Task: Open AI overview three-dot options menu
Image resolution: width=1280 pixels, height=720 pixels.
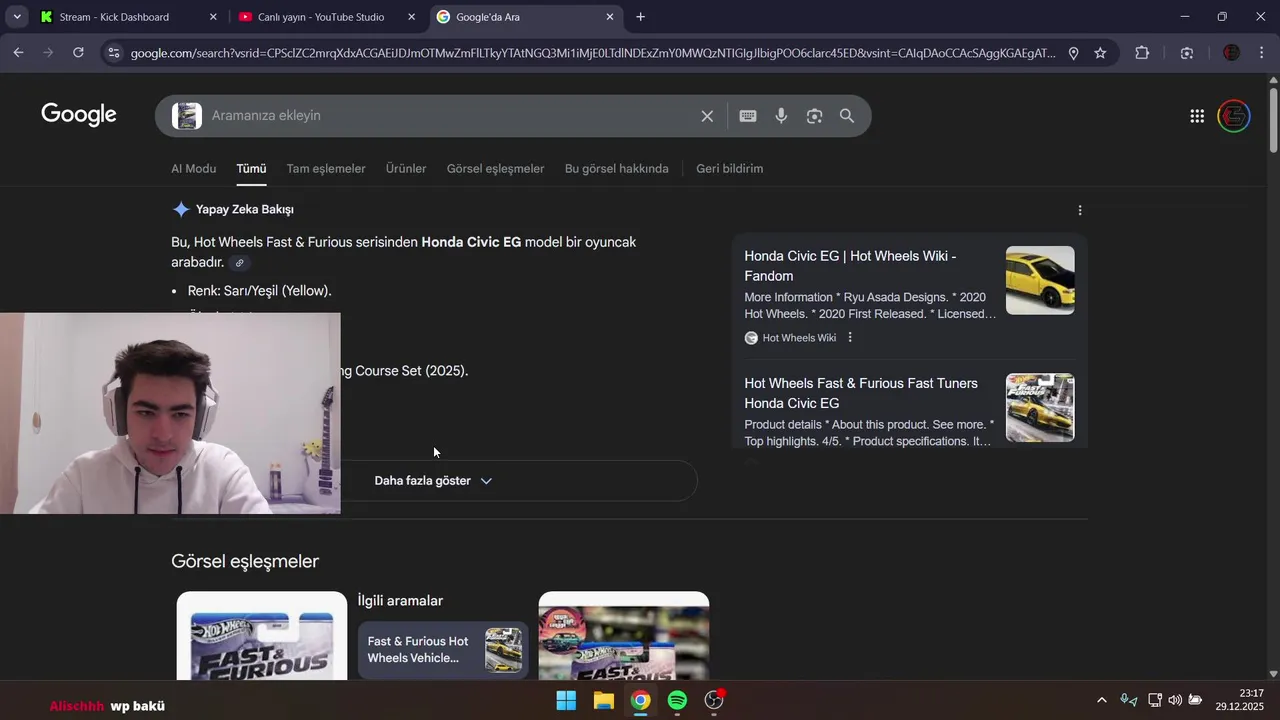Action: point(1079,210)
